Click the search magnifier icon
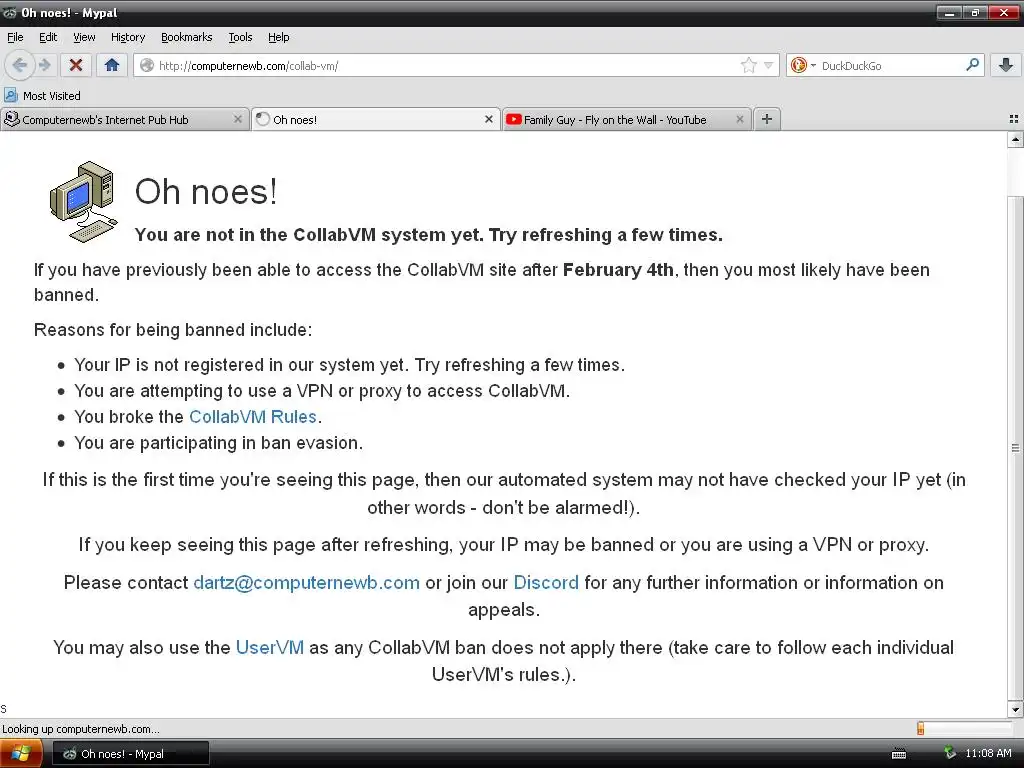Viewport: 1024px width, 768px height. [x=972, y=65]
